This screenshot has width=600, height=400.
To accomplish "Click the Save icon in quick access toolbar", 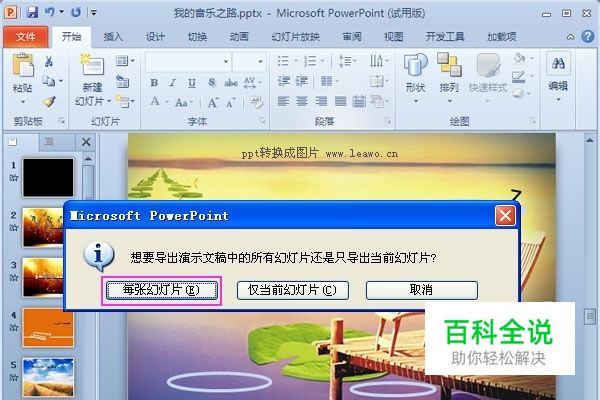I will click(x=32, y=12).
